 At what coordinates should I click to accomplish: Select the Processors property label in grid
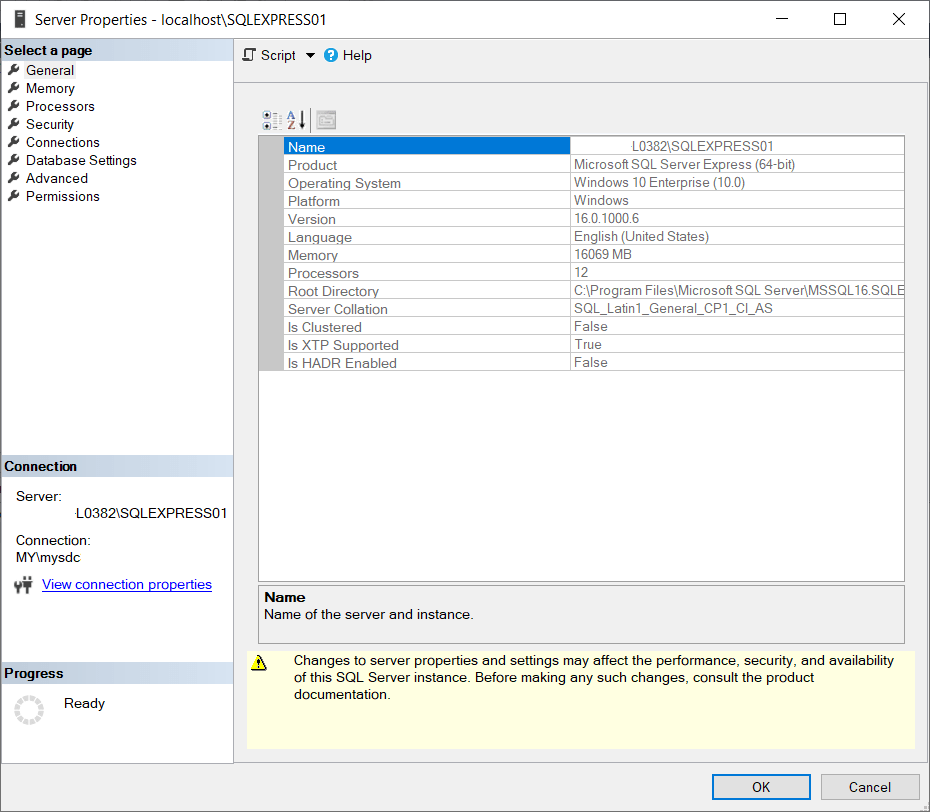coord(323,273)
